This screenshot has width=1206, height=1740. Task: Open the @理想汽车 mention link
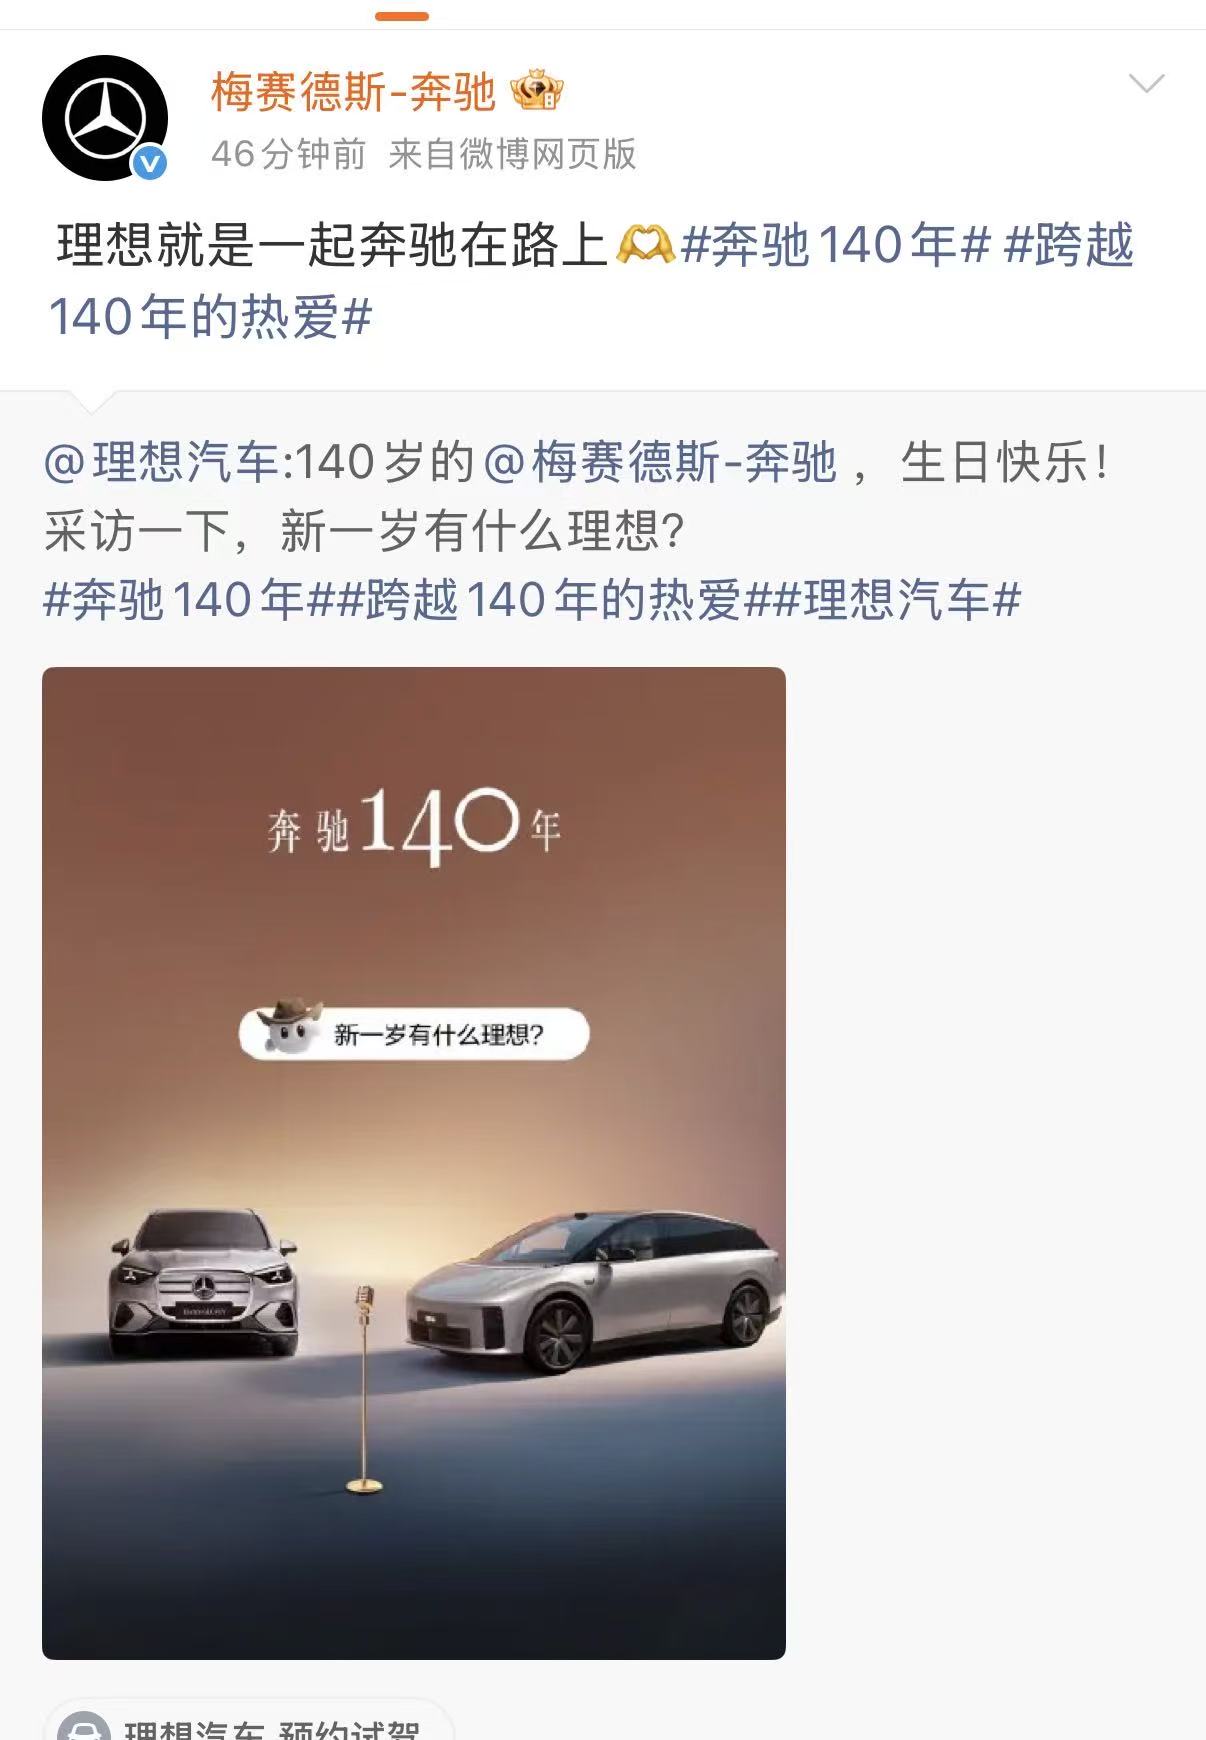click(160, 462)
